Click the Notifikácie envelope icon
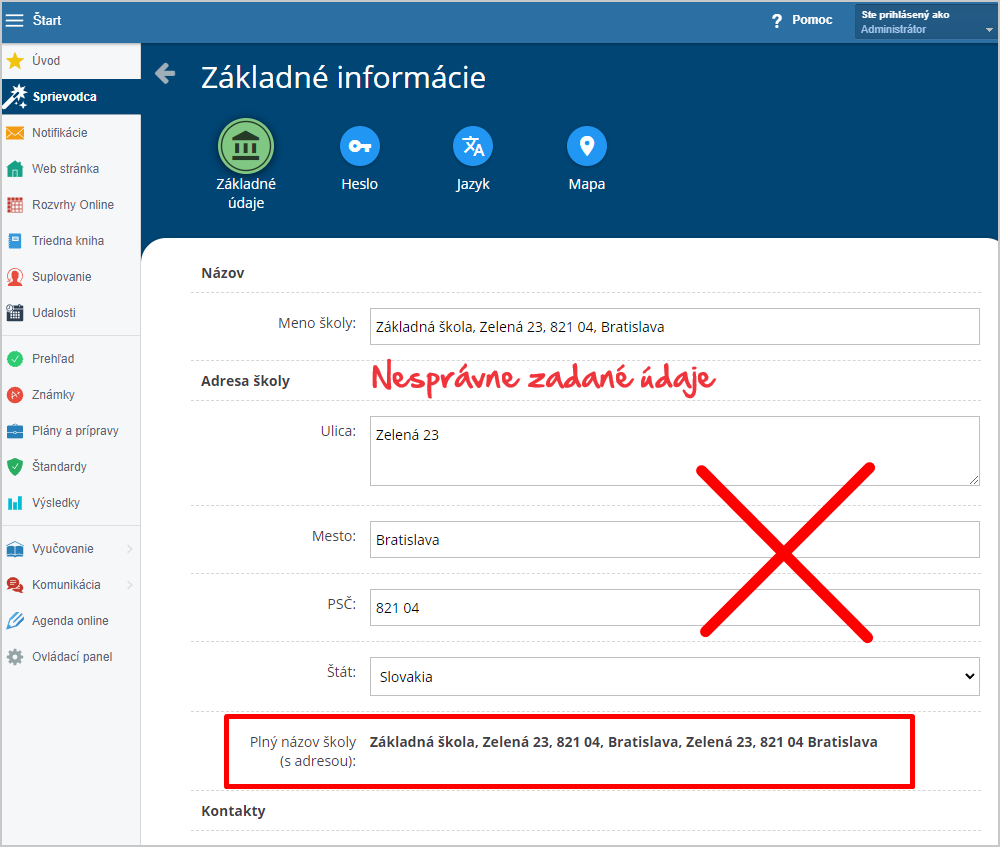This screenshot has width=1000, height=847. pos(15,133)
